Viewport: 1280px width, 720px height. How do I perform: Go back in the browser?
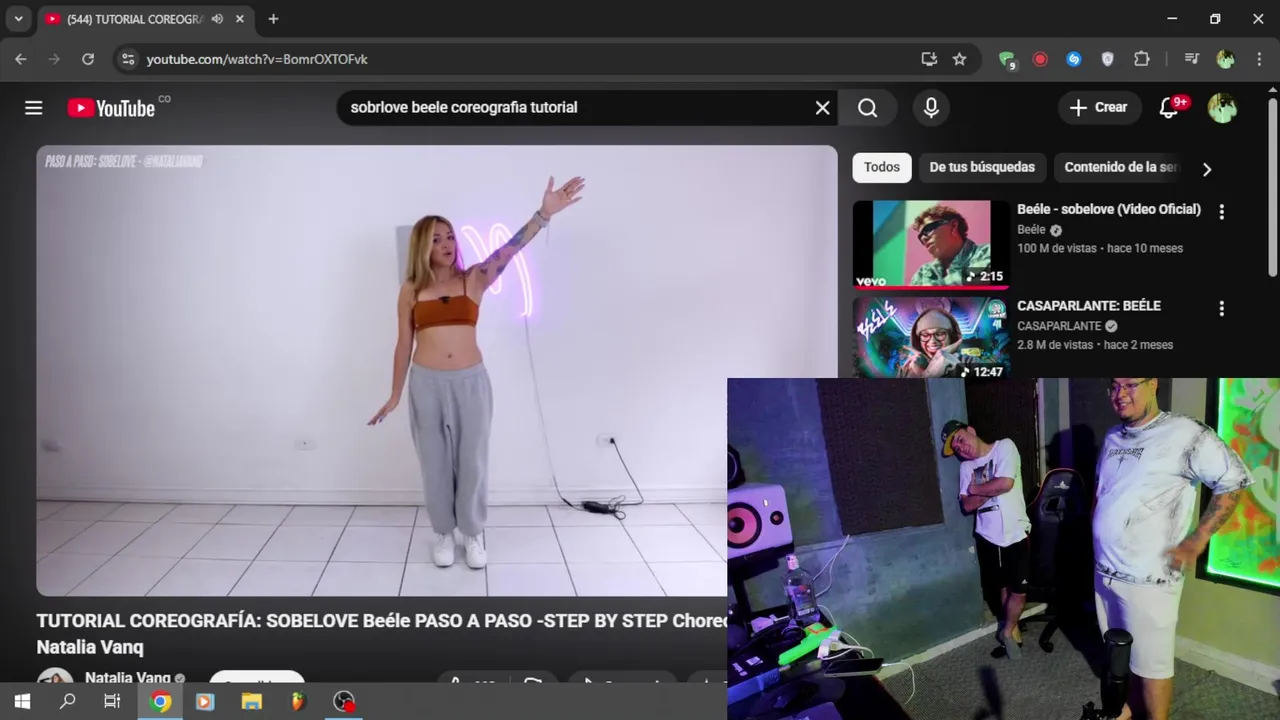click(21, 59)
